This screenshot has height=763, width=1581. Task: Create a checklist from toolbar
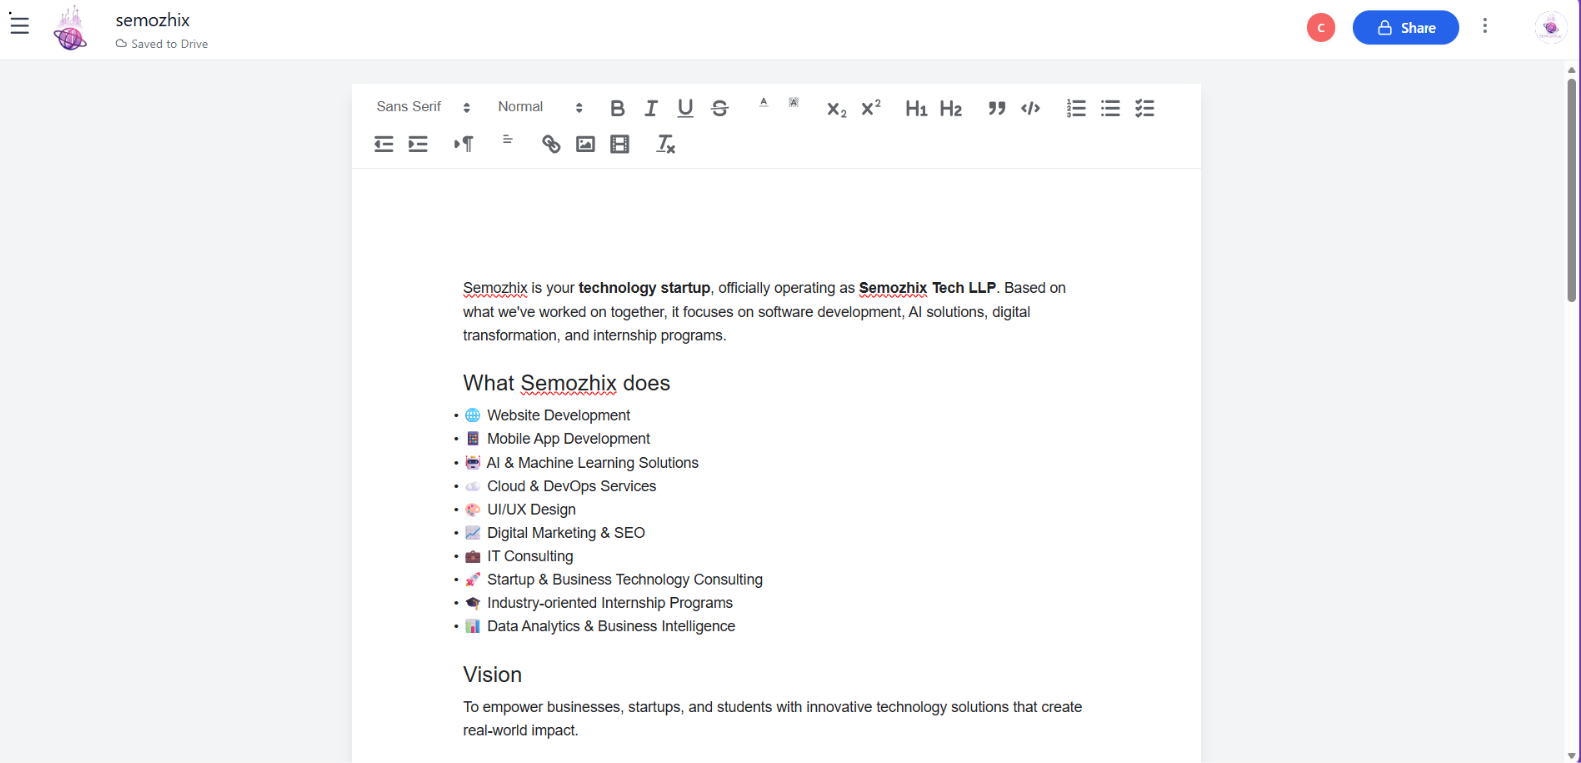[x=1145, y=108]
